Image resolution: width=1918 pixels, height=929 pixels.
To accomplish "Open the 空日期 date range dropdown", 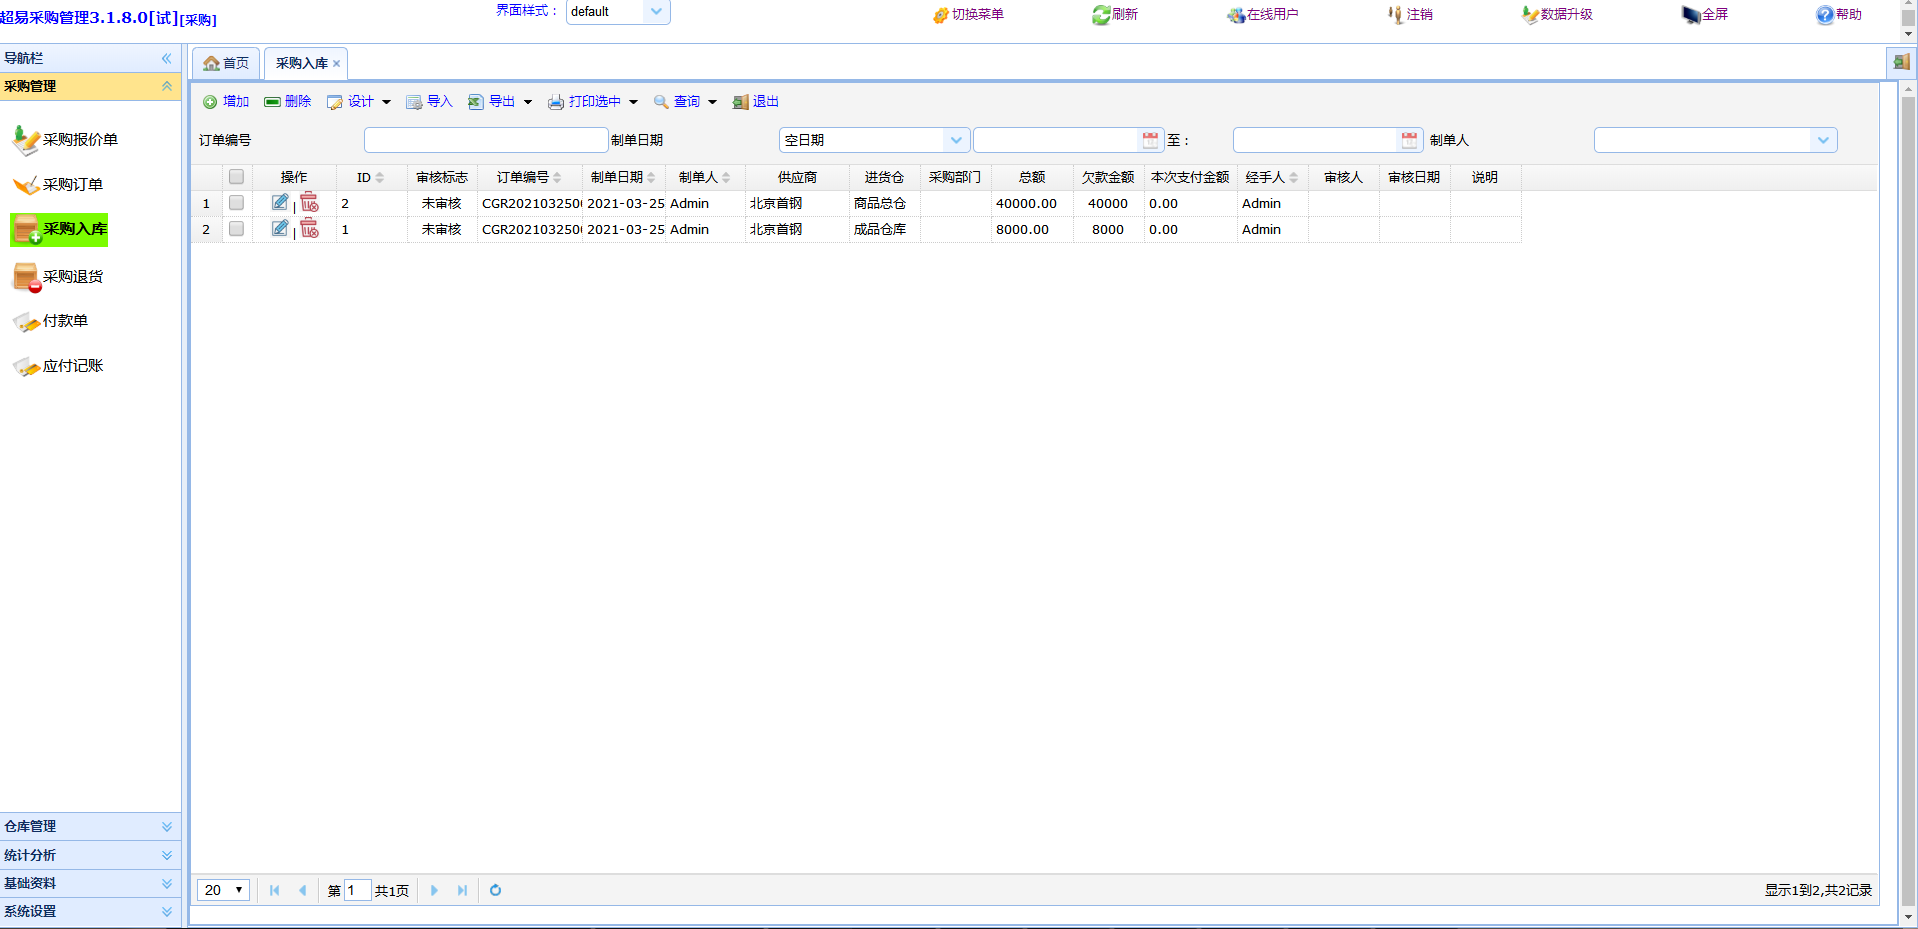I will [956, 141].
